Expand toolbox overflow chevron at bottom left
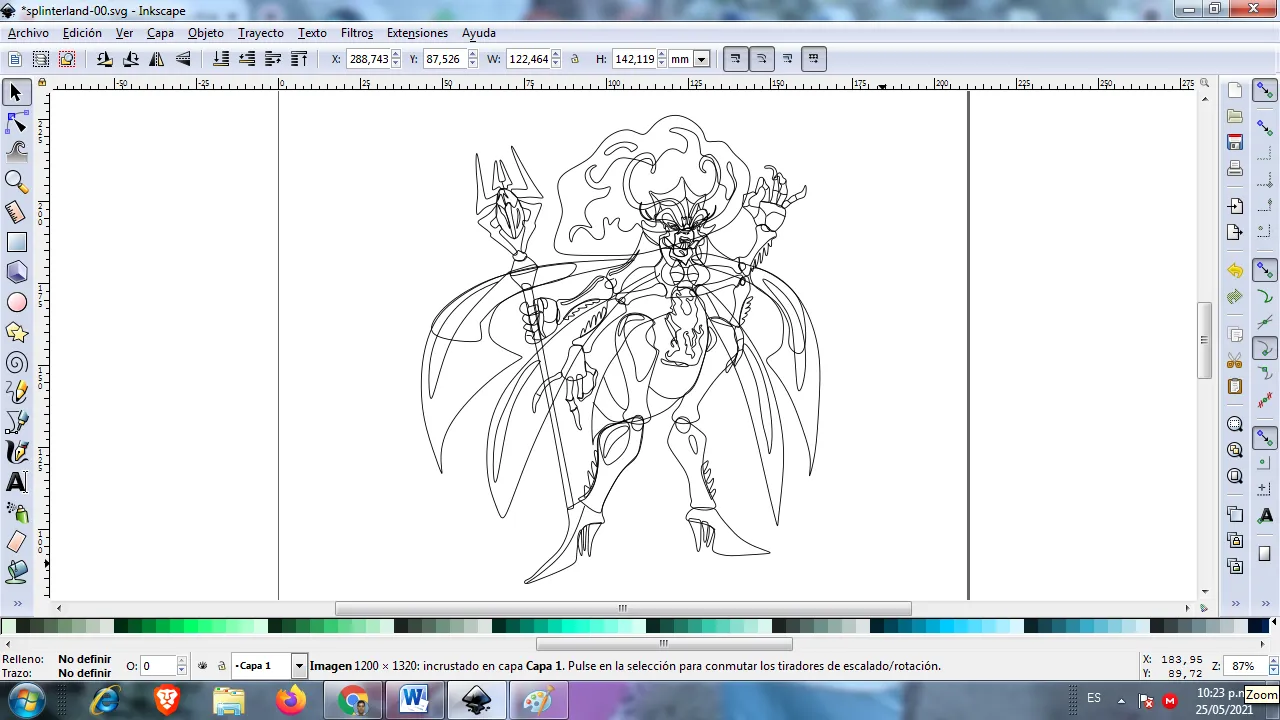 coord(17,604)
